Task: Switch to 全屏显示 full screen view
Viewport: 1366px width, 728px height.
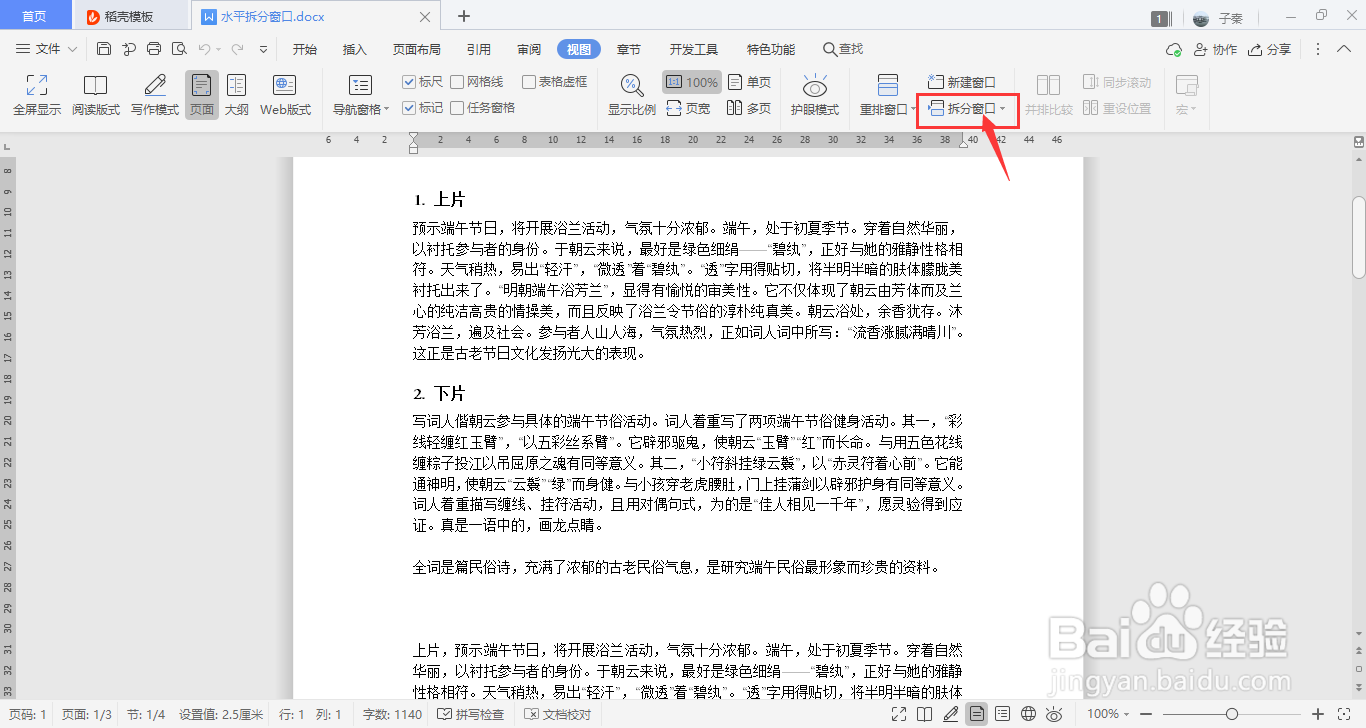Action: point(36,95)
